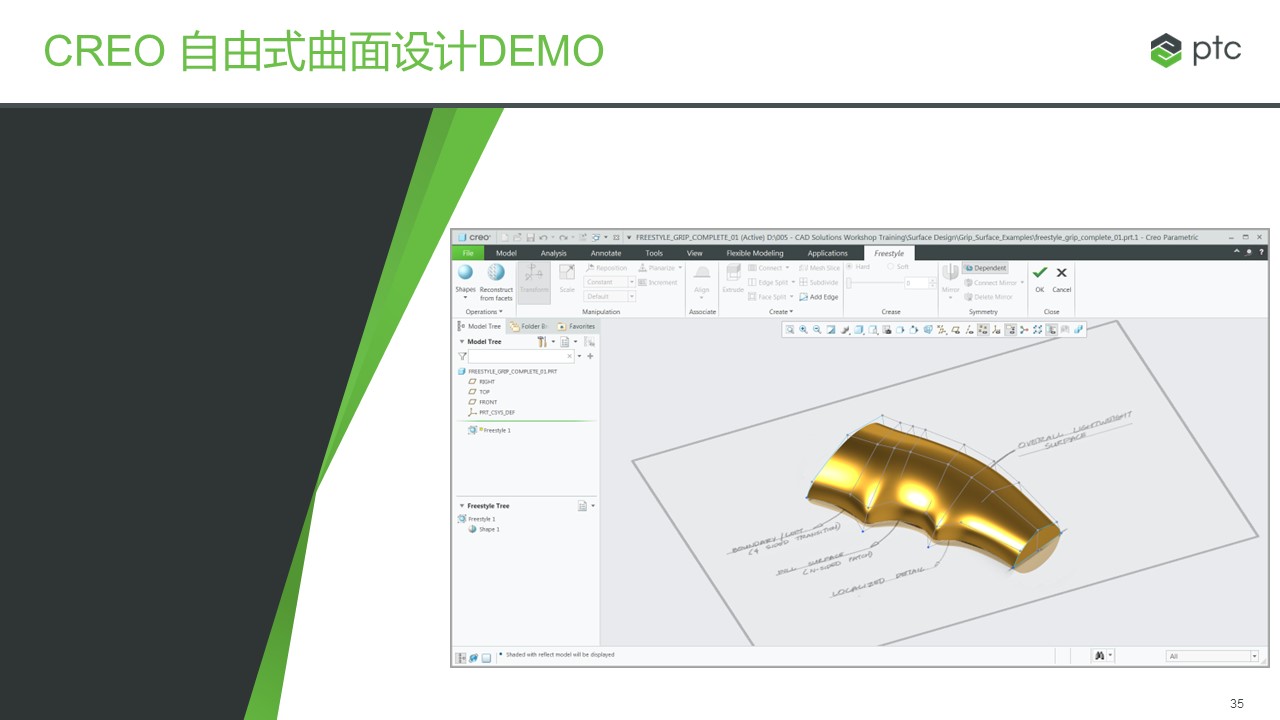Click the find binoculars icon in status bar
Viewport: 1280px width, 720px height.
coord(1099,656)
